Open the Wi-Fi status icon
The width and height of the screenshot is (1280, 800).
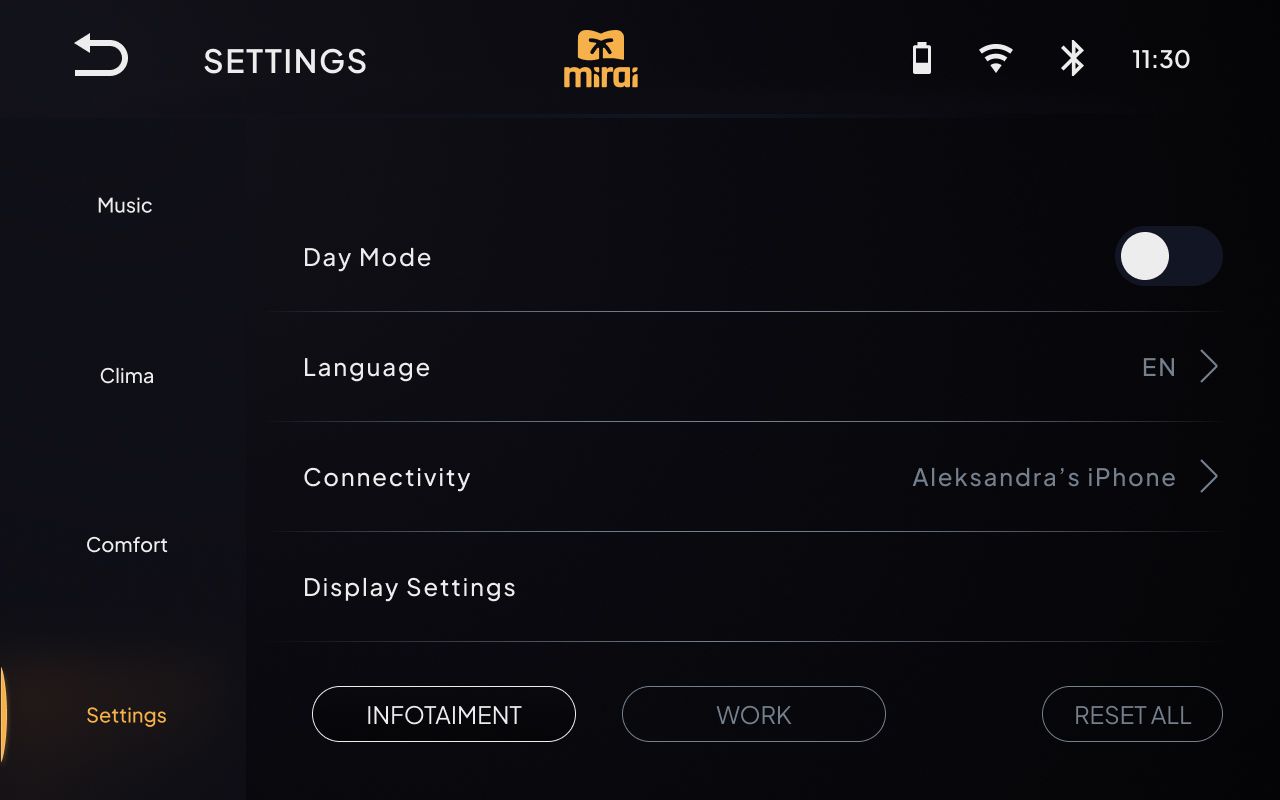995,59
